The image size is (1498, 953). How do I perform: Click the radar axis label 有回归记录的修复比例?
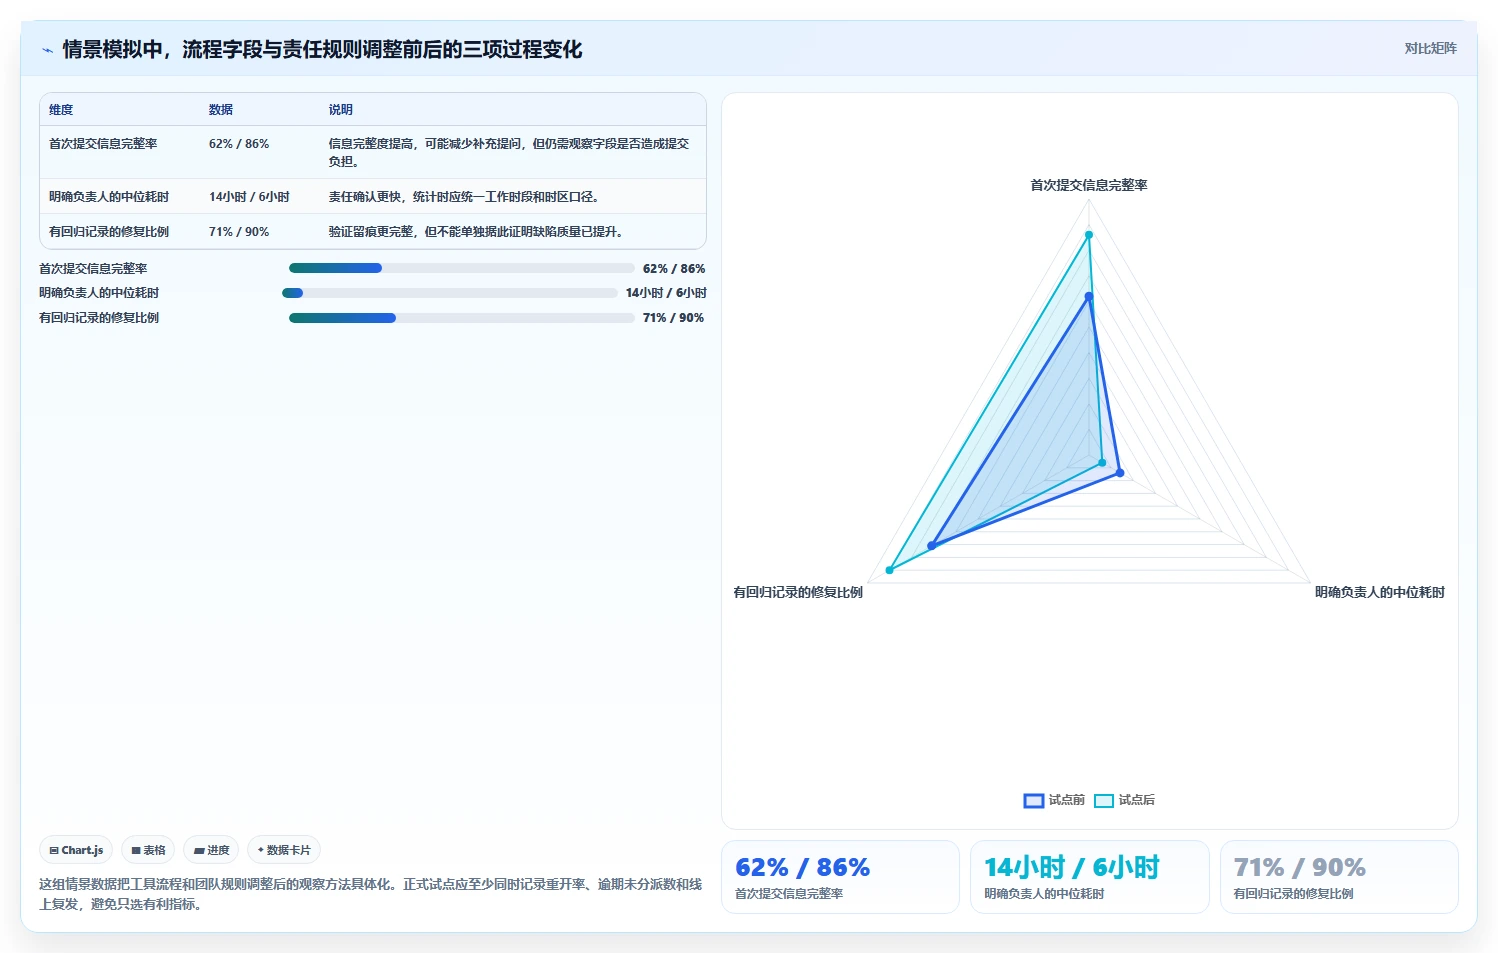tap(798, 592)
